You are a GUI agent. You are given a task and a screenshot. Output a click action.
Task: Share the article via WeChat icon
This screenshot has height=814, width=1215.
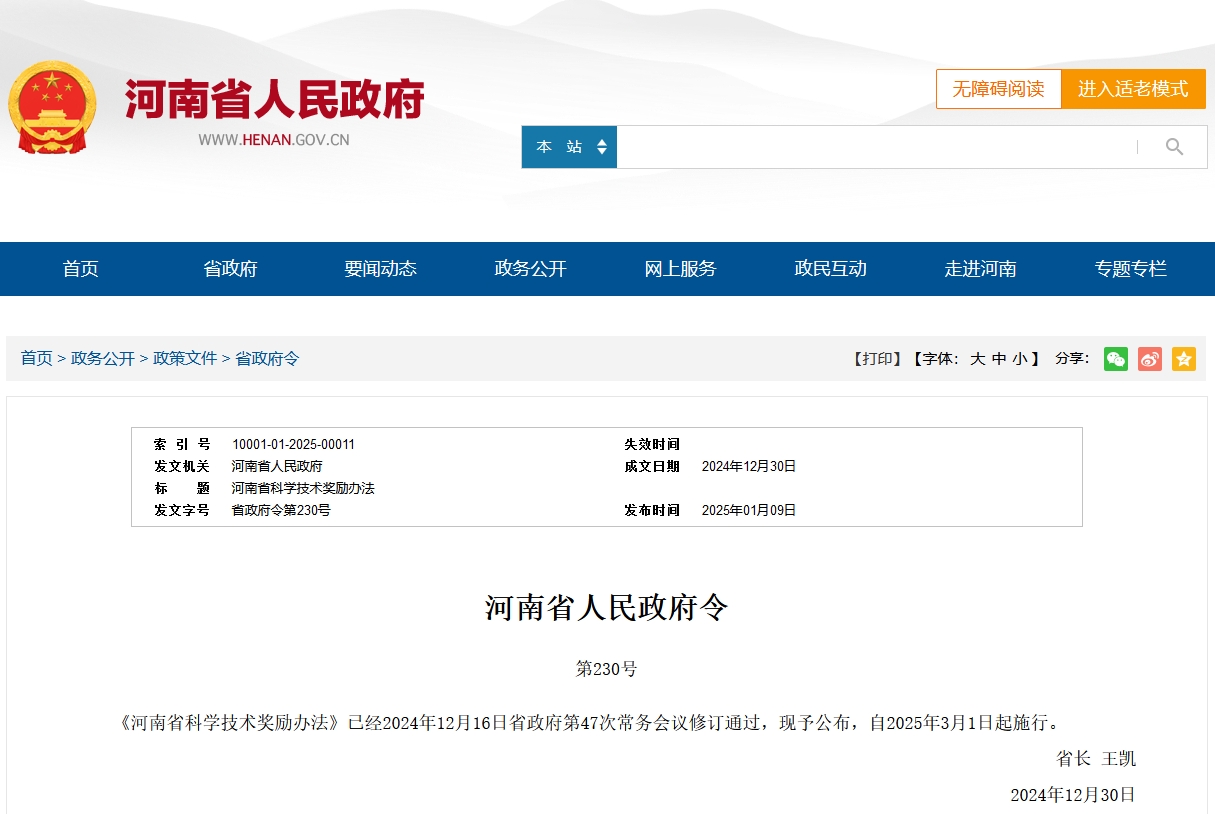1116,358
